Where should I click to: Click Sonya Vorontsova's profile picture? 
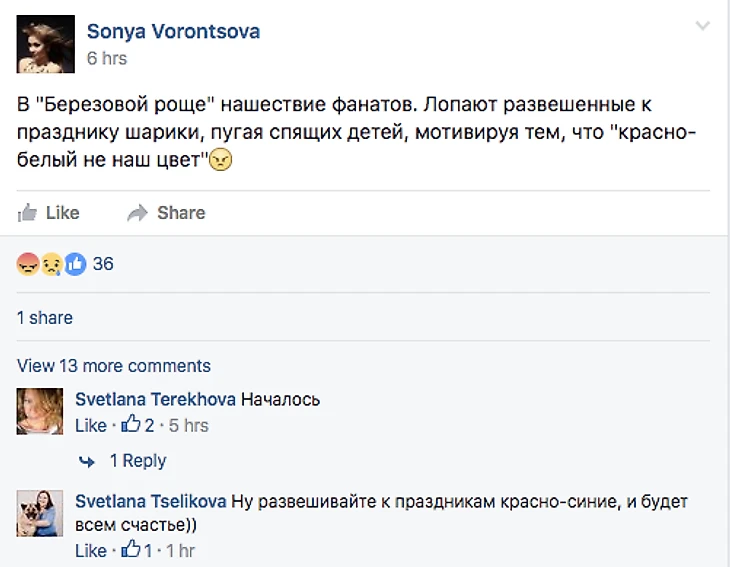[x=46, y=44]
